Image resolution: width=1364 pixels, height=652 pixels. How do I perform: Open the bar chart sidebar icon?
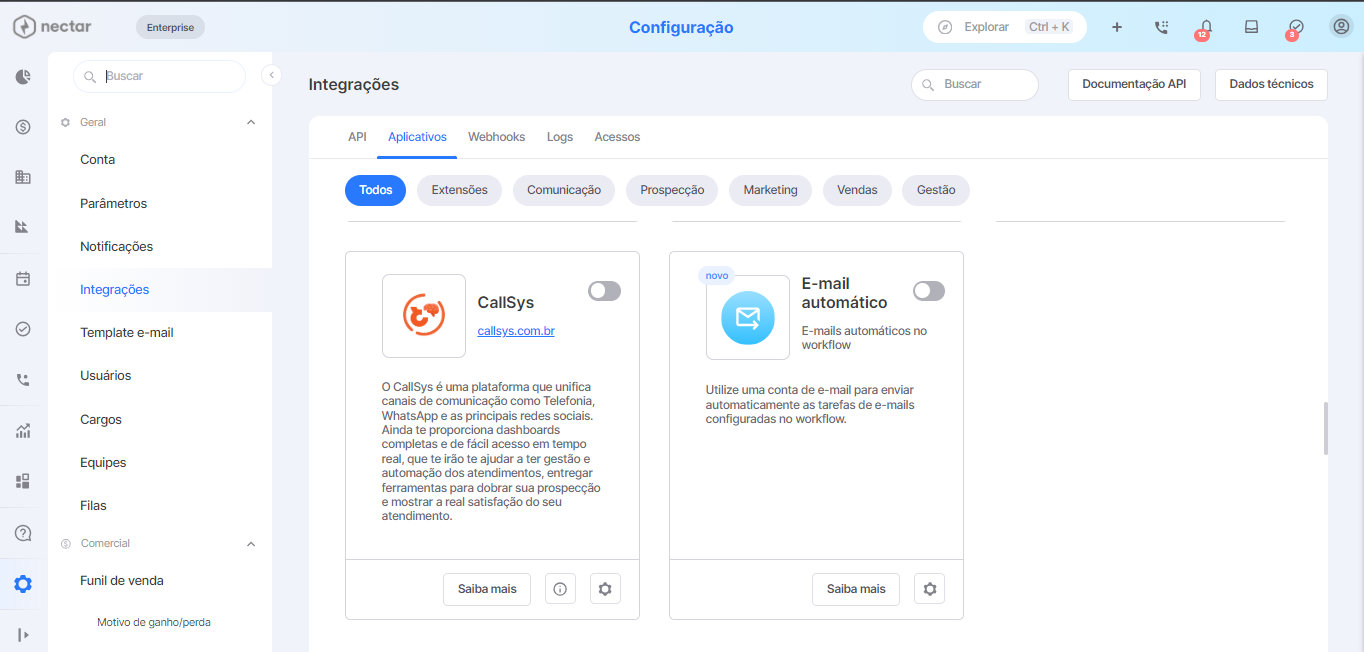coord(23,227)
